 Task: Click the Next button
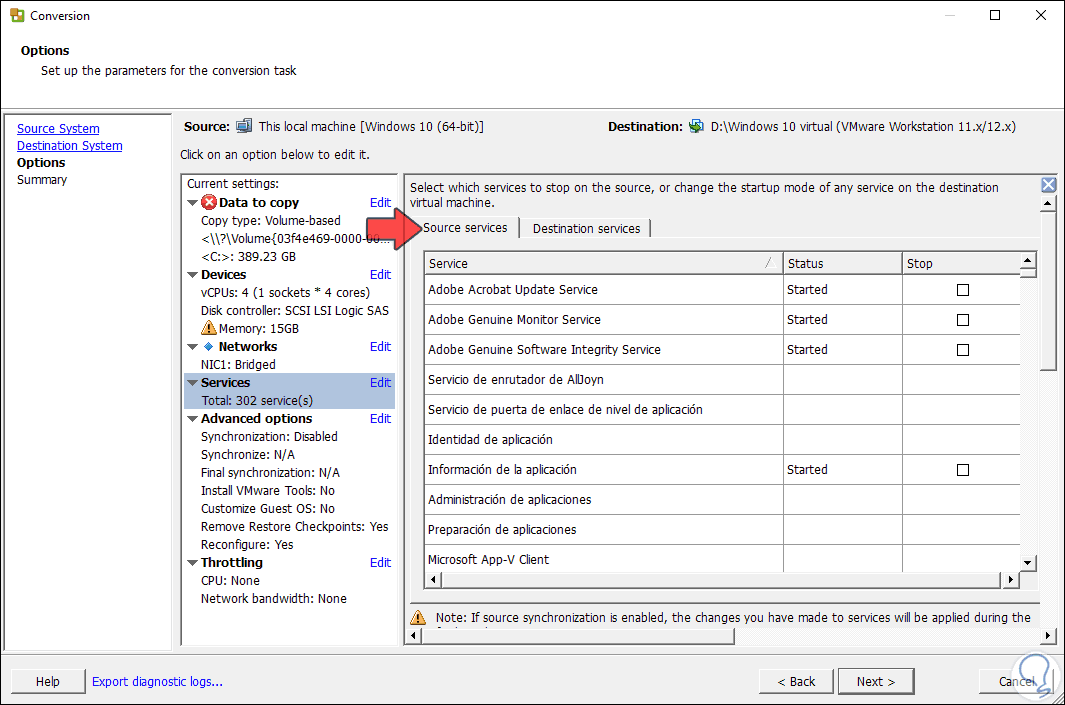[875, 681]
